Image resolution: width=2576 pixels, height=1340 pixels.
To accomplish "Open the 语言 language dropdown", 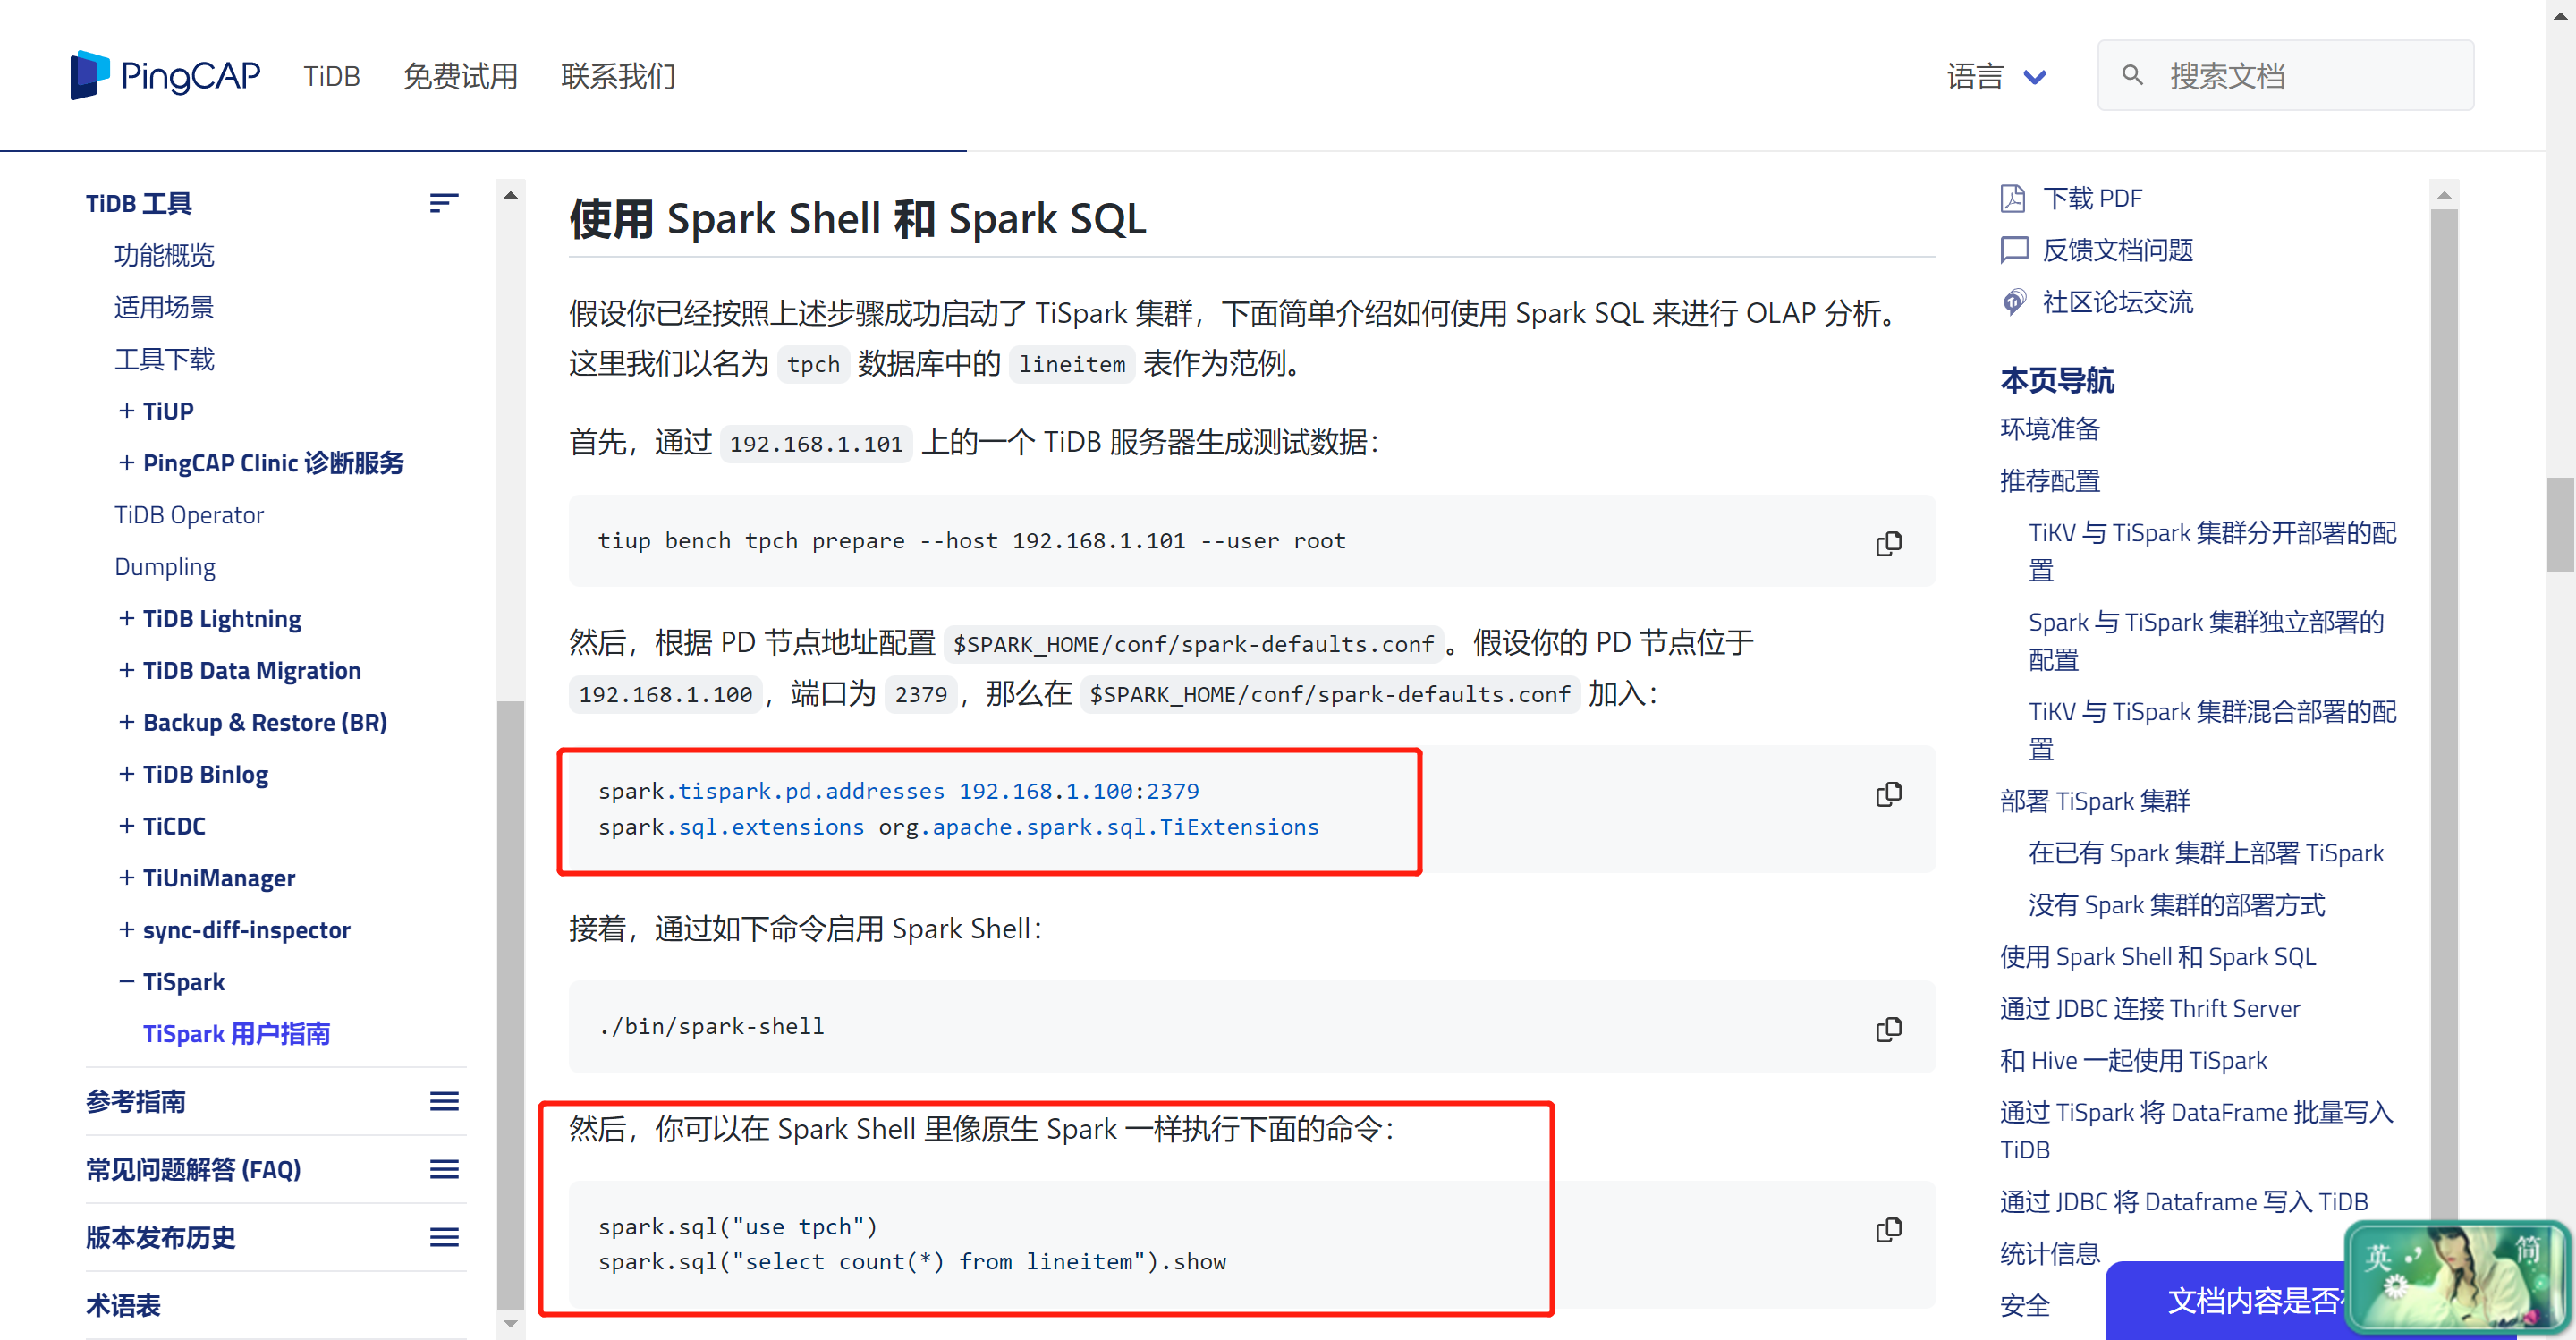I will (x=1996, y=76).
